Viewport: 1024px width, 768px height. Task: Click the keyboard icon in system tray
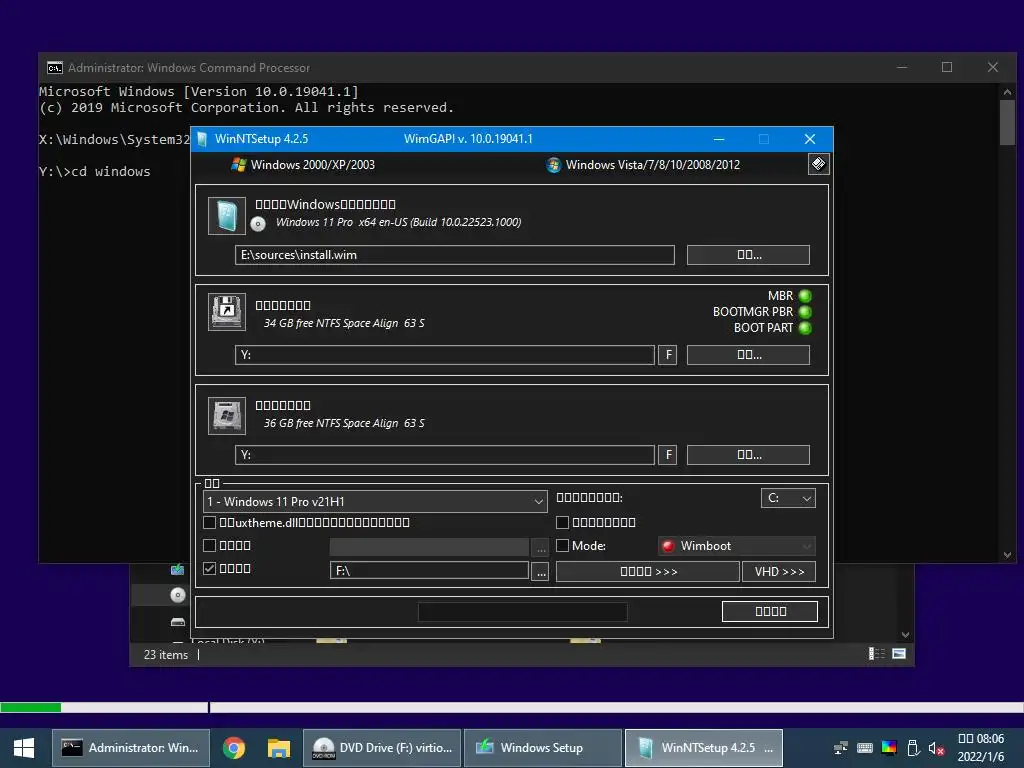point(865,748)
